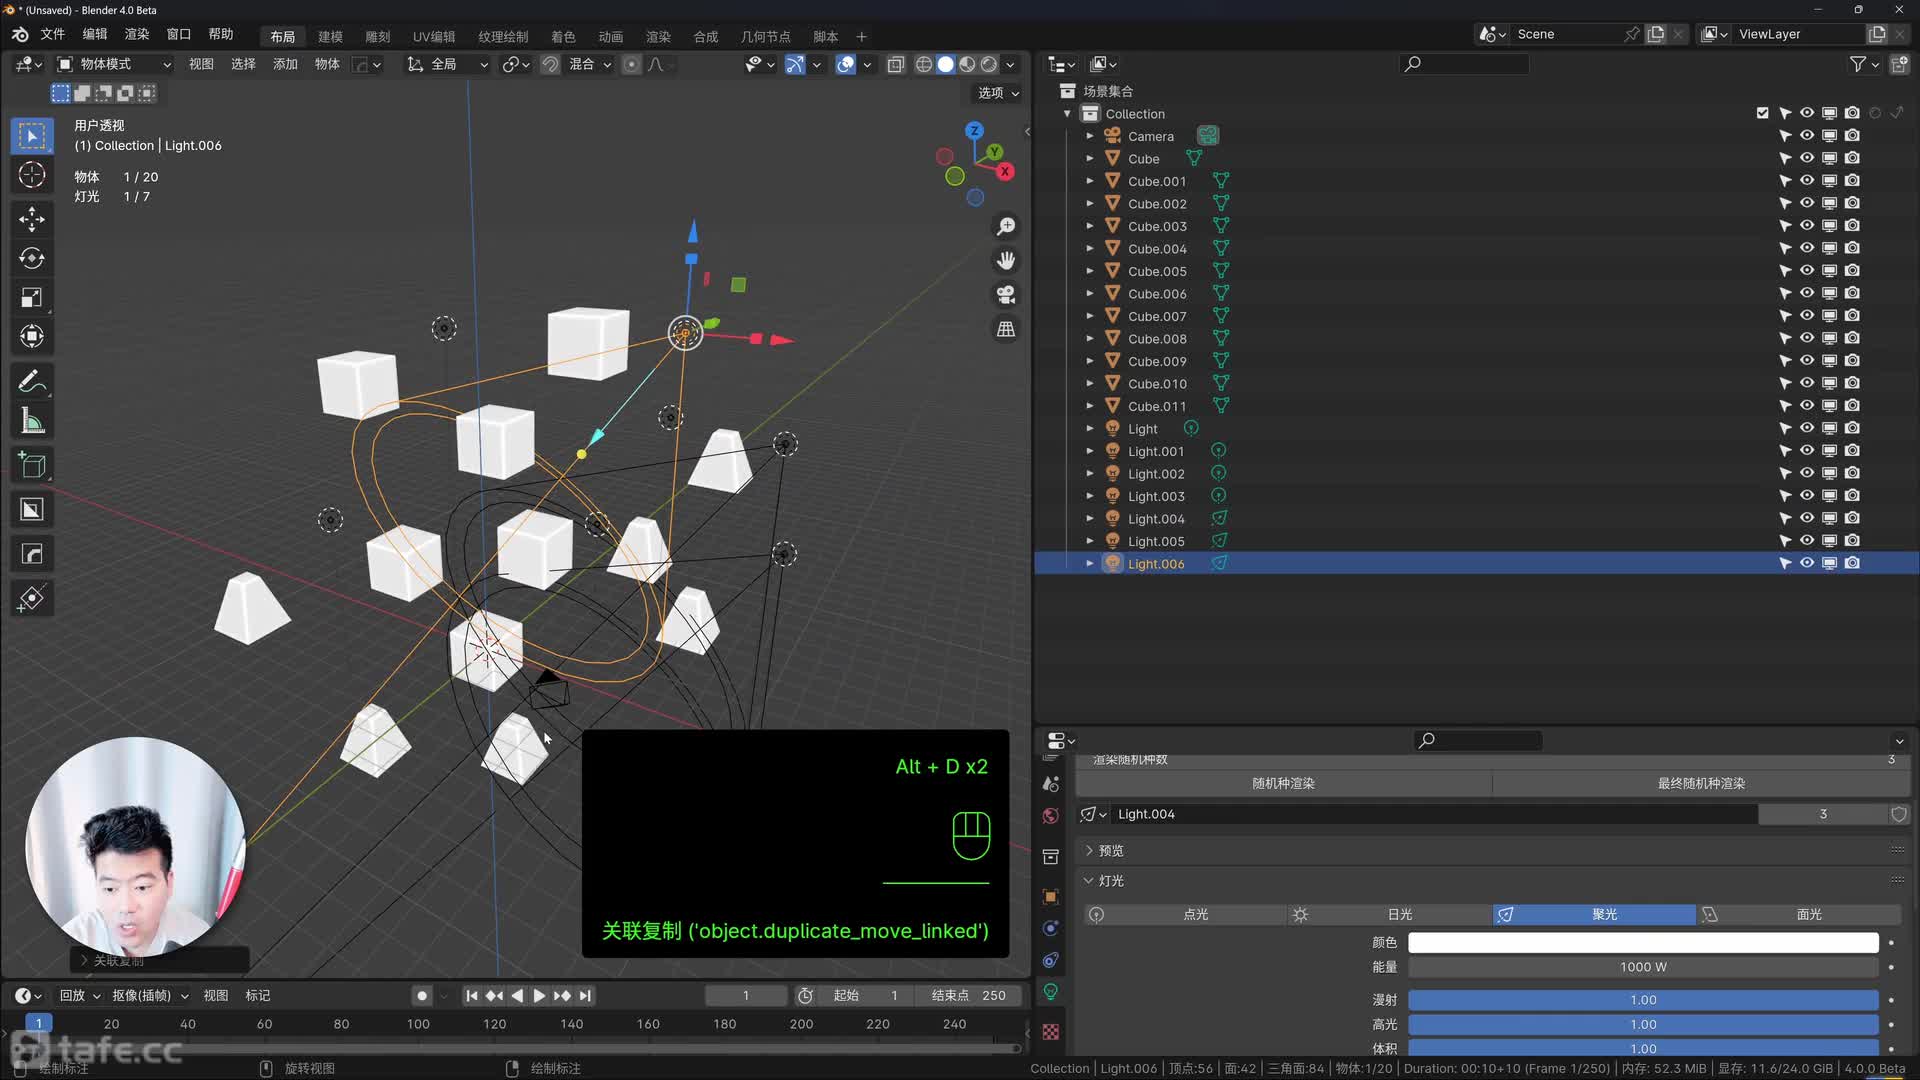Select the Annotate tool
The image size is (1920, 1080).
click(x=32, y=381)
